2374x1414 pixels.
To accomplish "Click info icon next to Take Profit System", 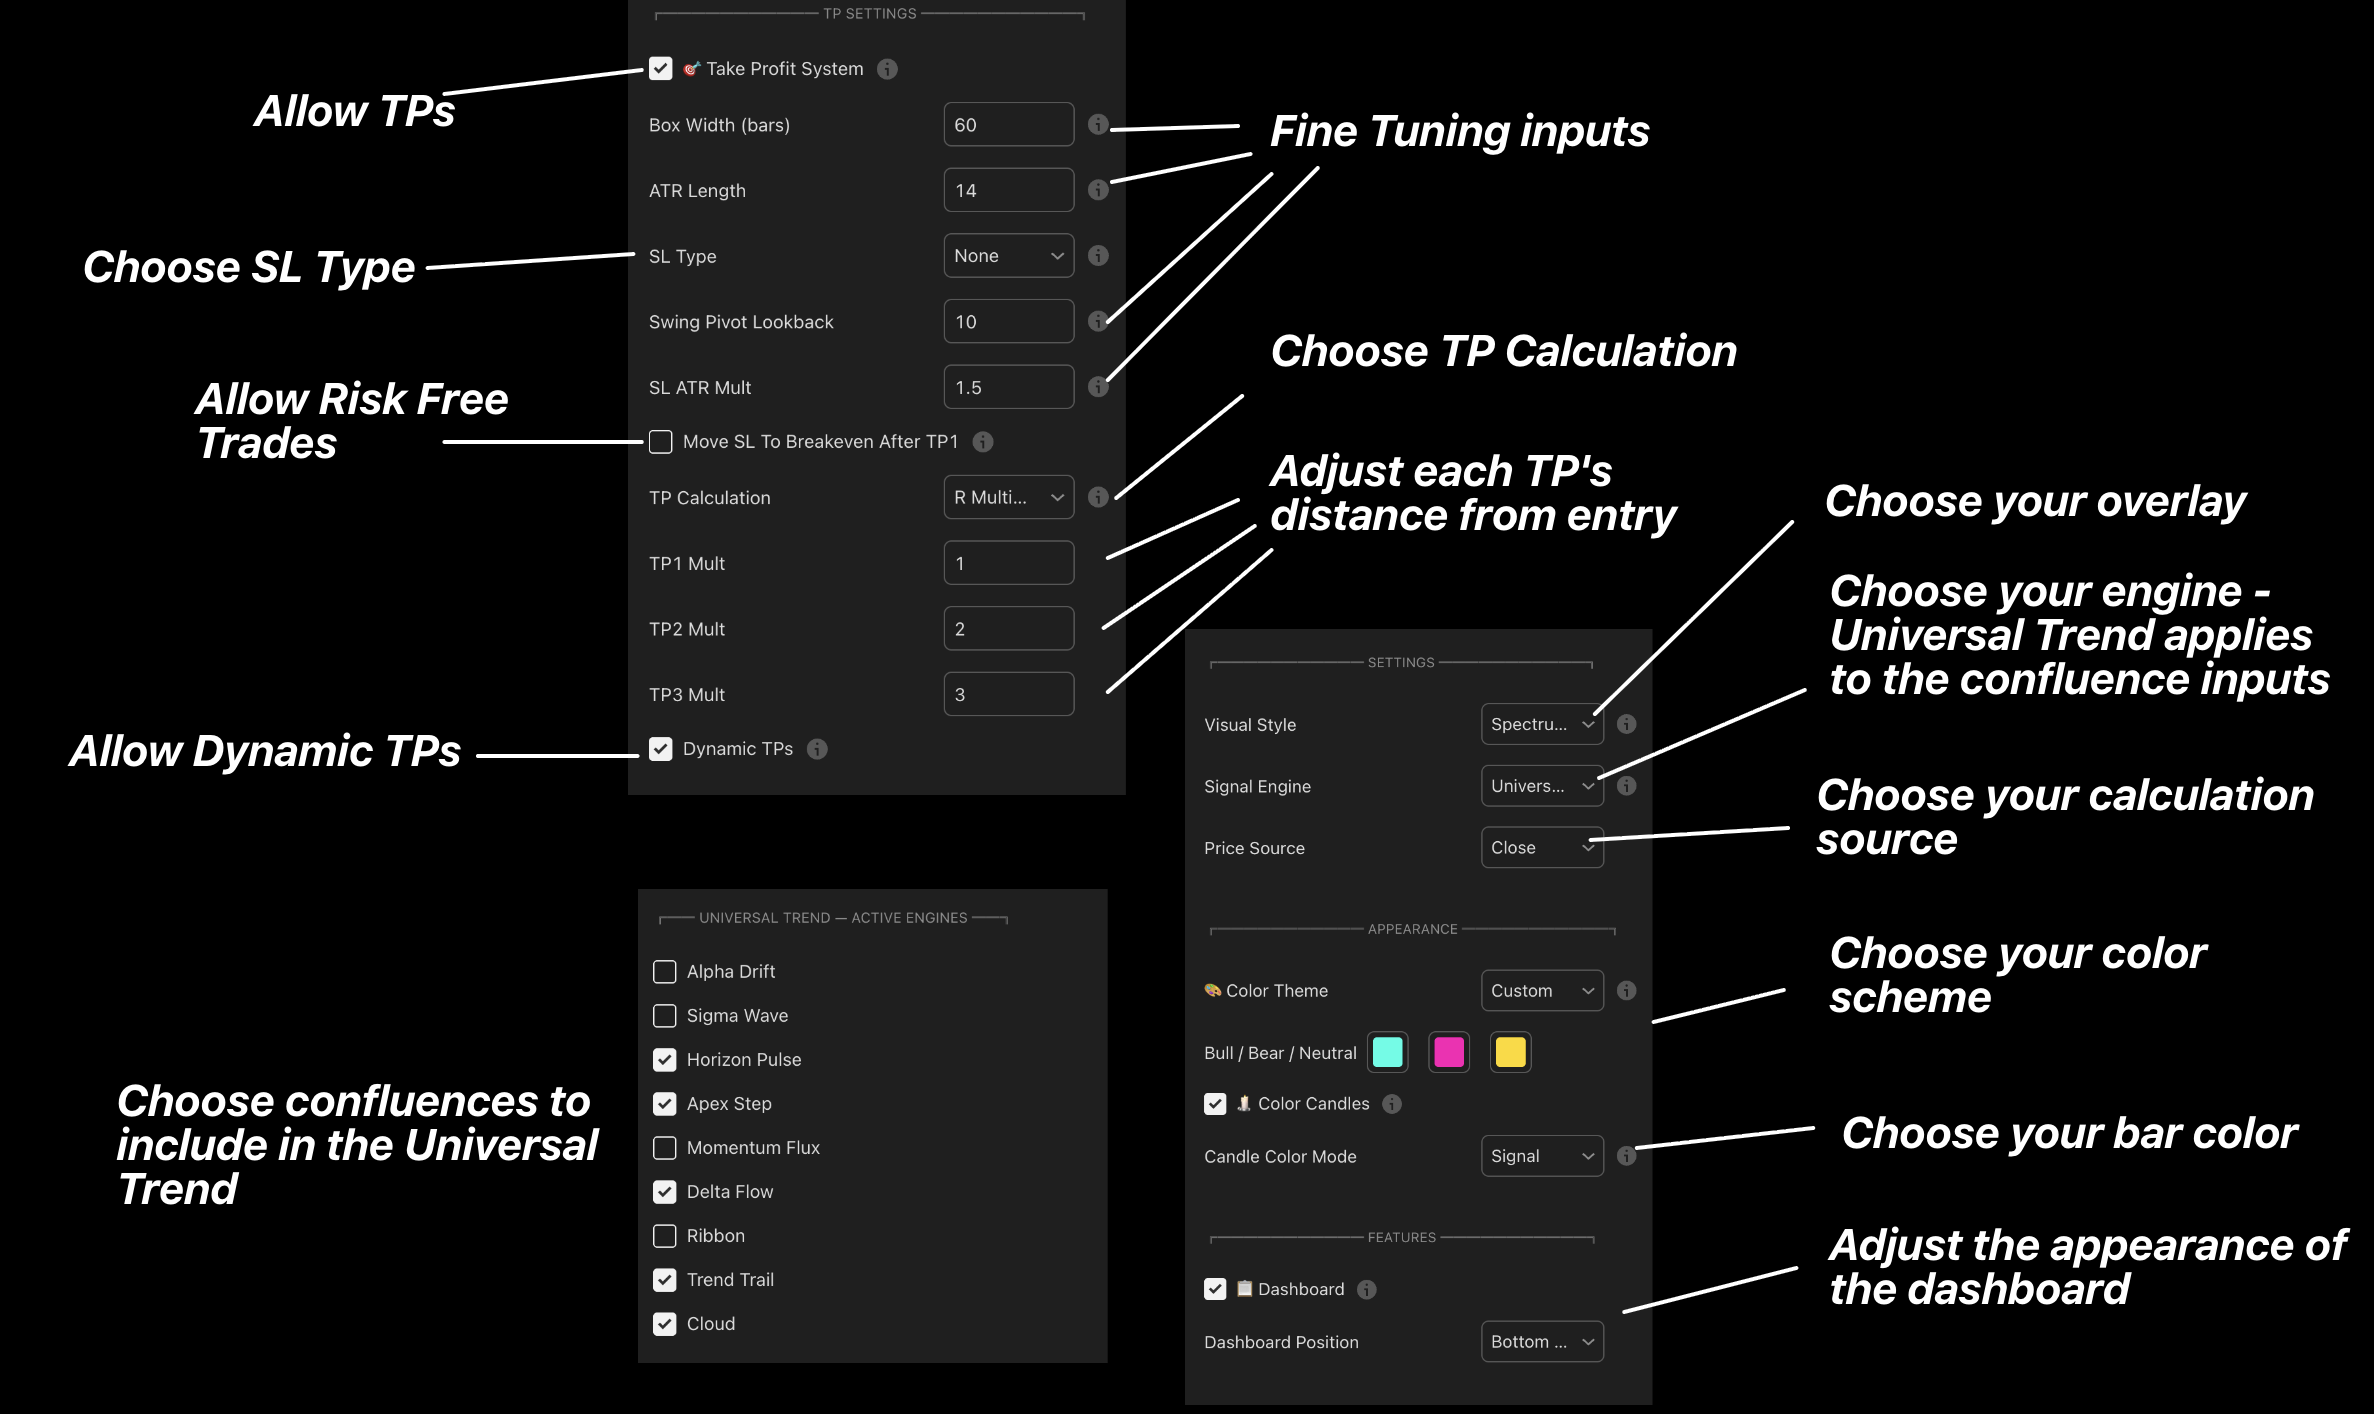I will (887, 69).
